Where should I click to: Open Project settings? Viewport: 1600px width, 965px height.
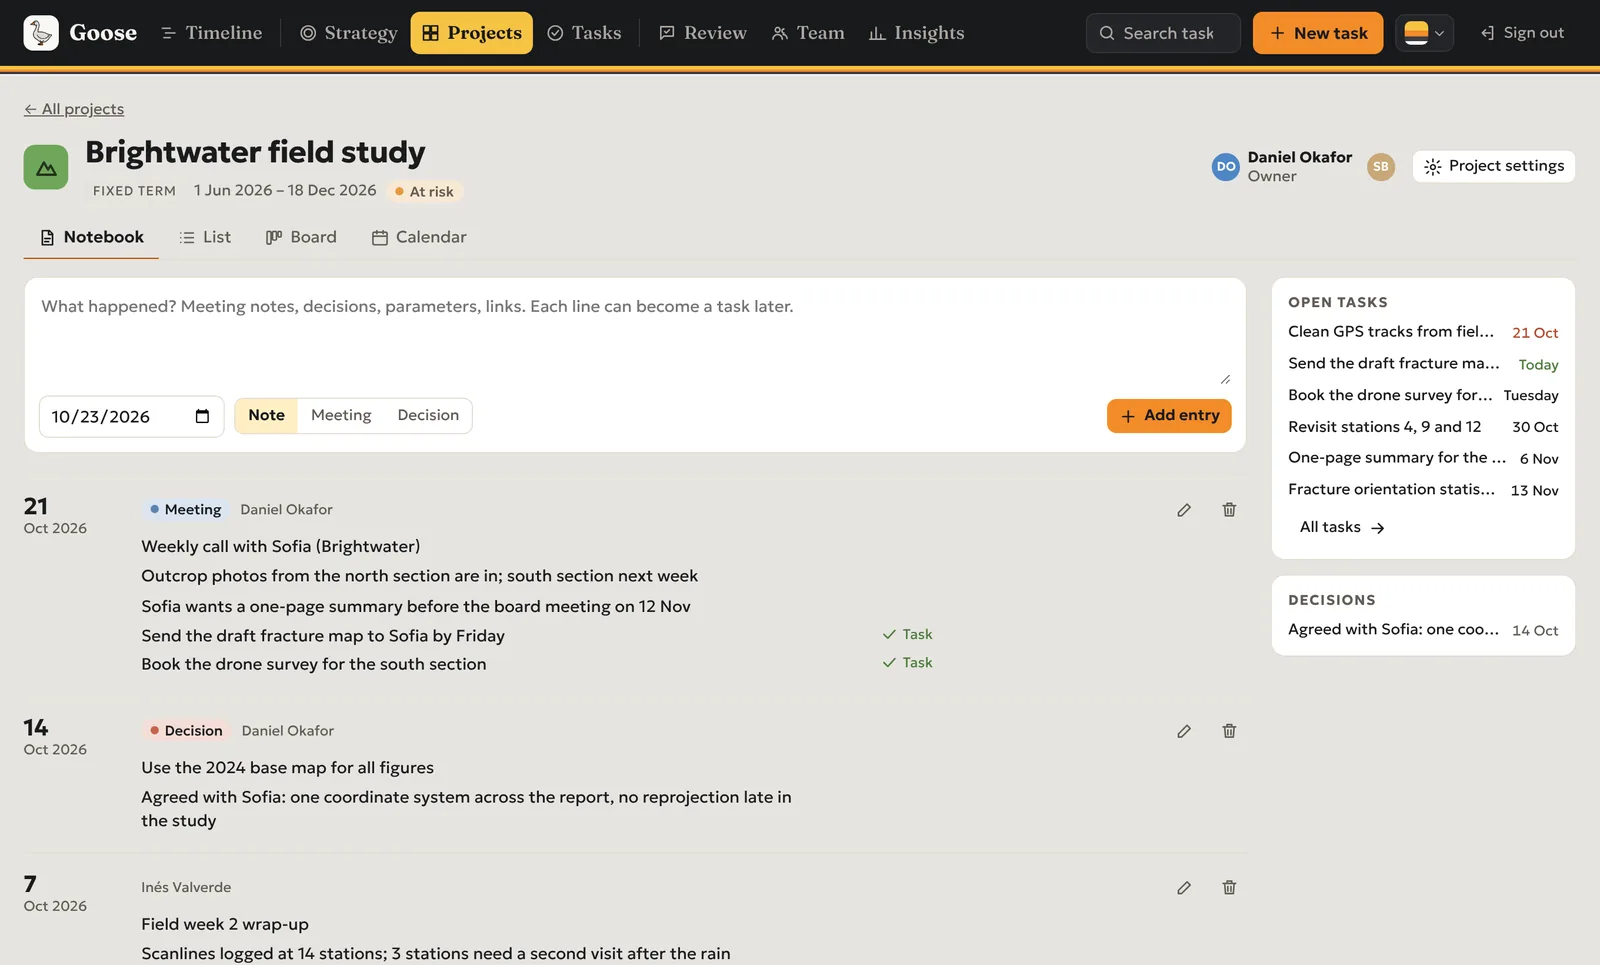(1494, 166)
